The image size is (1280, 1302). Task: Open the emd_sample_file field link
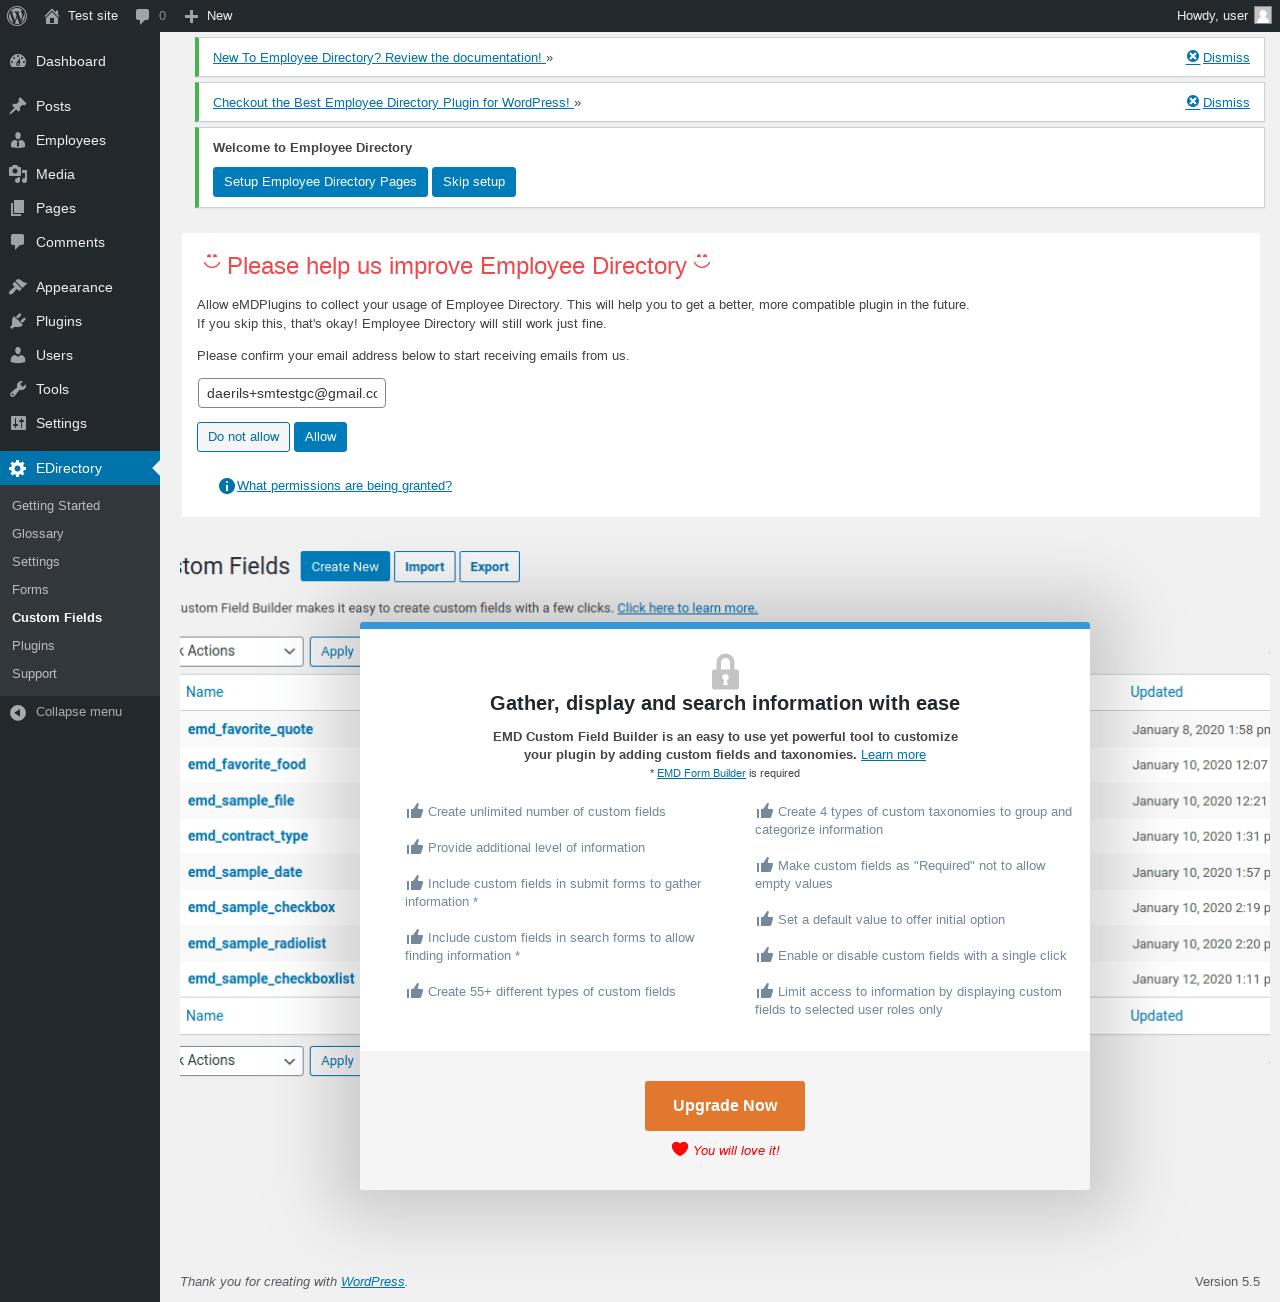pyautogui.click(x=241, y=800)
